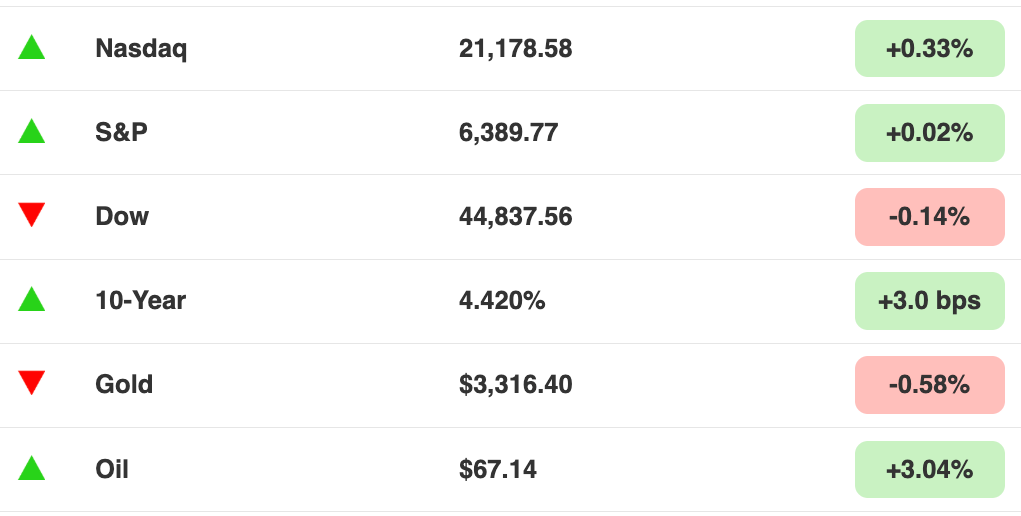The width and height of the screenshot is (1021, 516).
Task: Open the S&P index name
Action: tap(121, 132)
